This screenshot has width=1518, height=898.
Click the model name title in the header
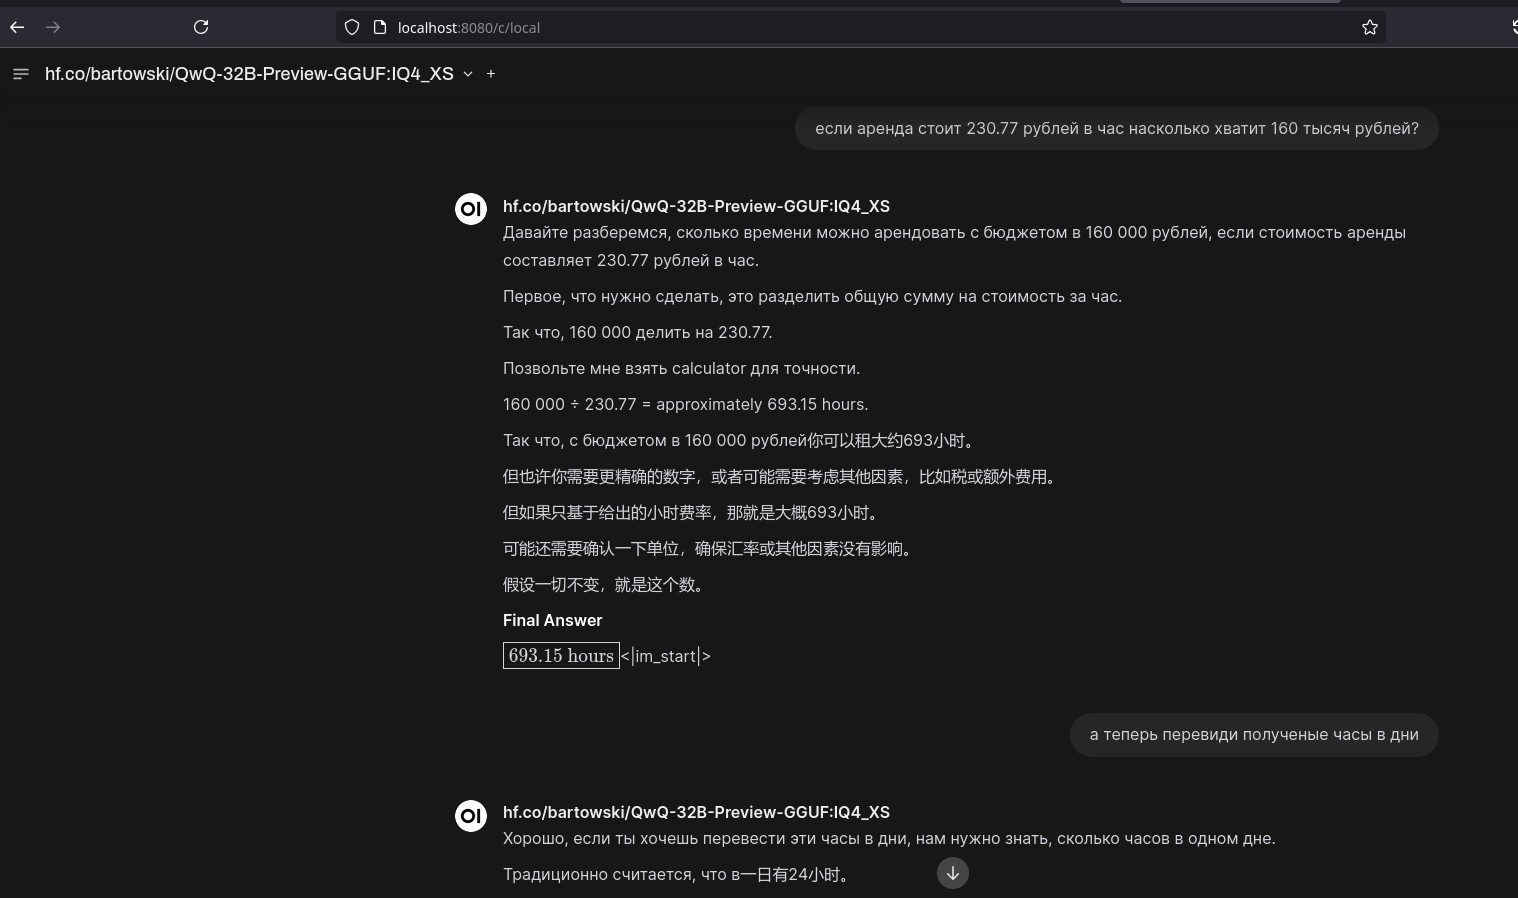click(x=249, y=74)
